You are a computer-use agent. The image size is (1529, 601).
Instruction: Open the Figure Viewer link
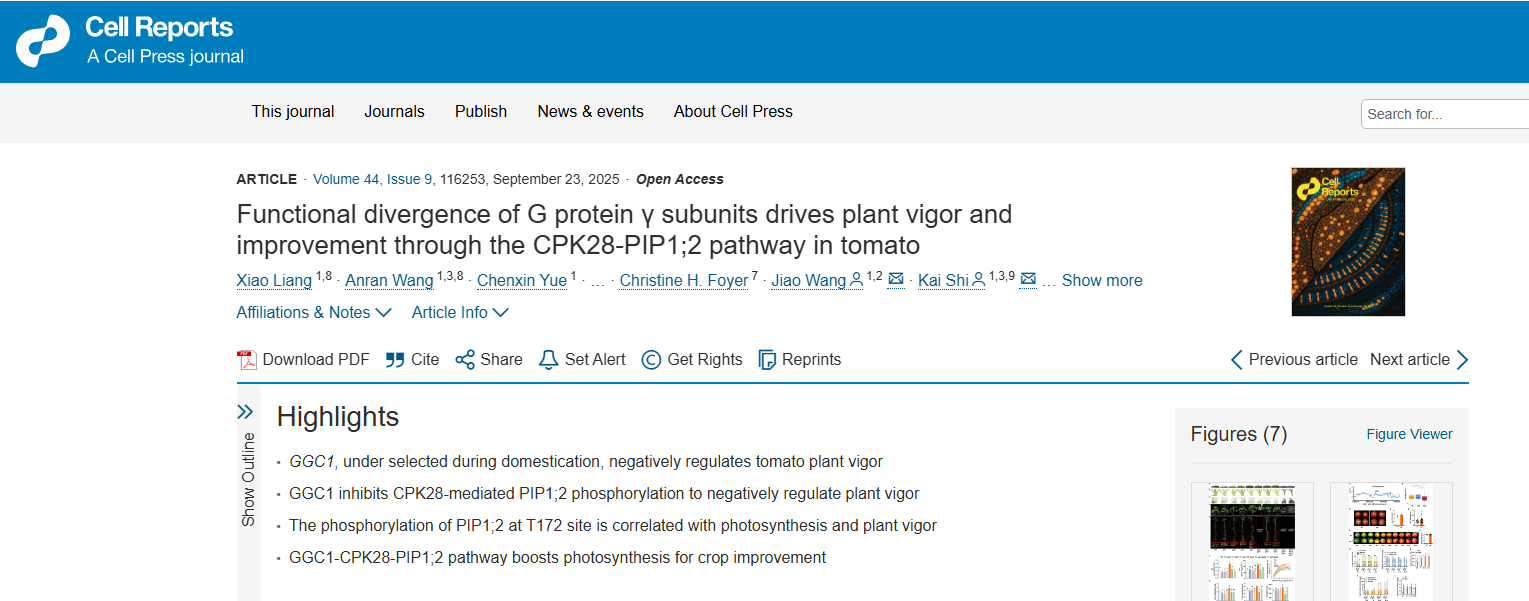coord(1409,434)
